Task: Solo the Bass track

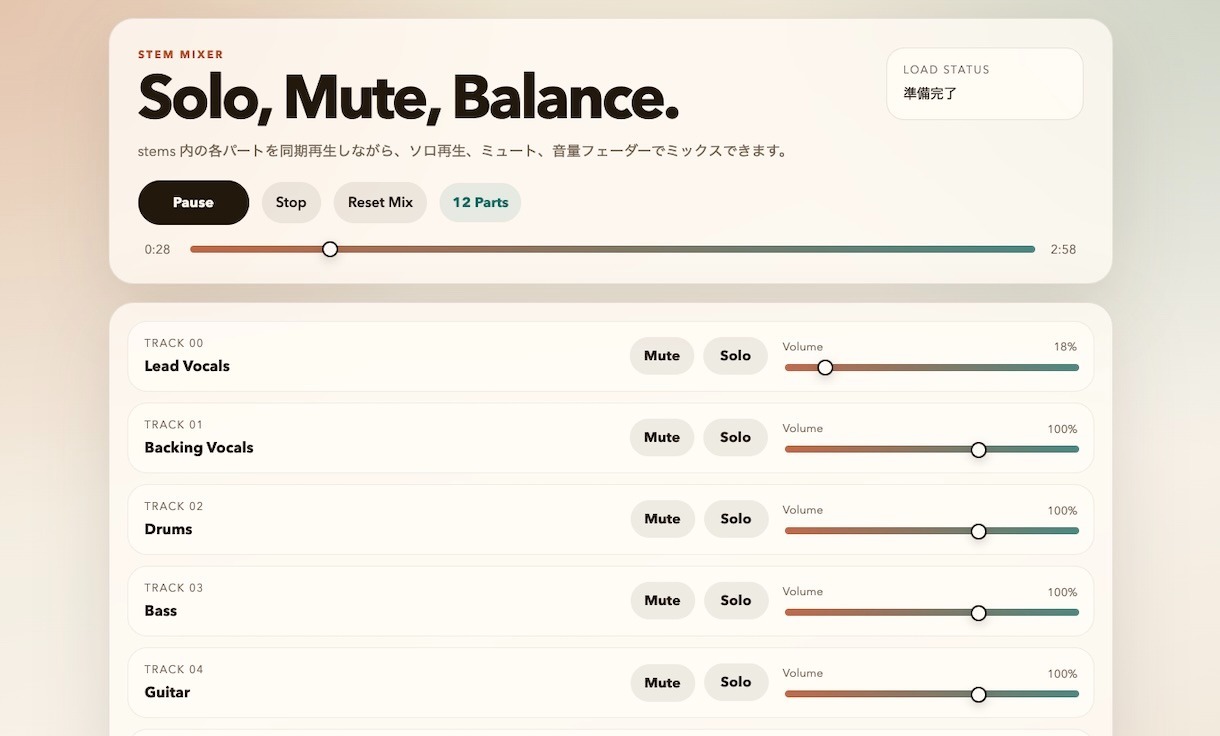Action: pyautogui.click(x=735, y=601)
